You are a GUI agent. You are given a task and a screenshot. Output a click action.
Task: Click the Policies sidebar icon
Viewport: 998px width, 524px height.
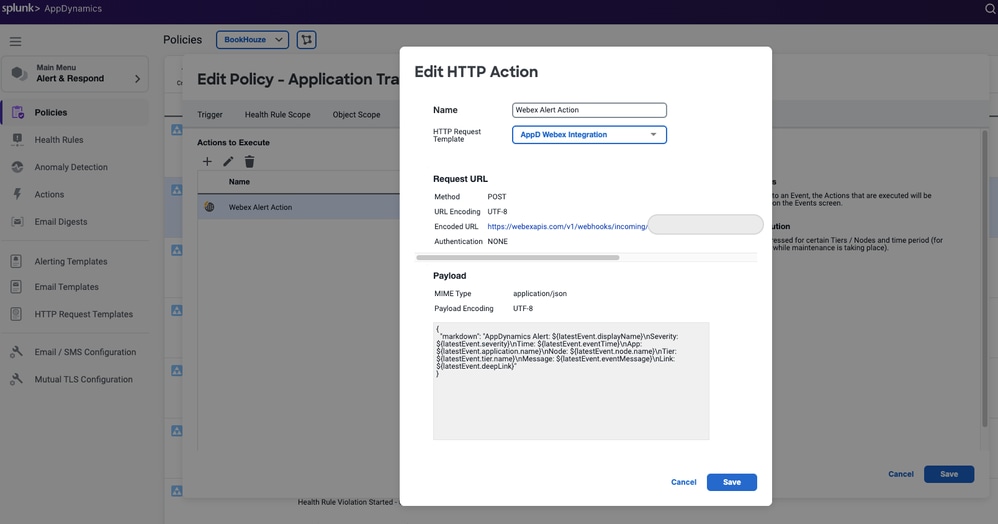coord(18,113)
